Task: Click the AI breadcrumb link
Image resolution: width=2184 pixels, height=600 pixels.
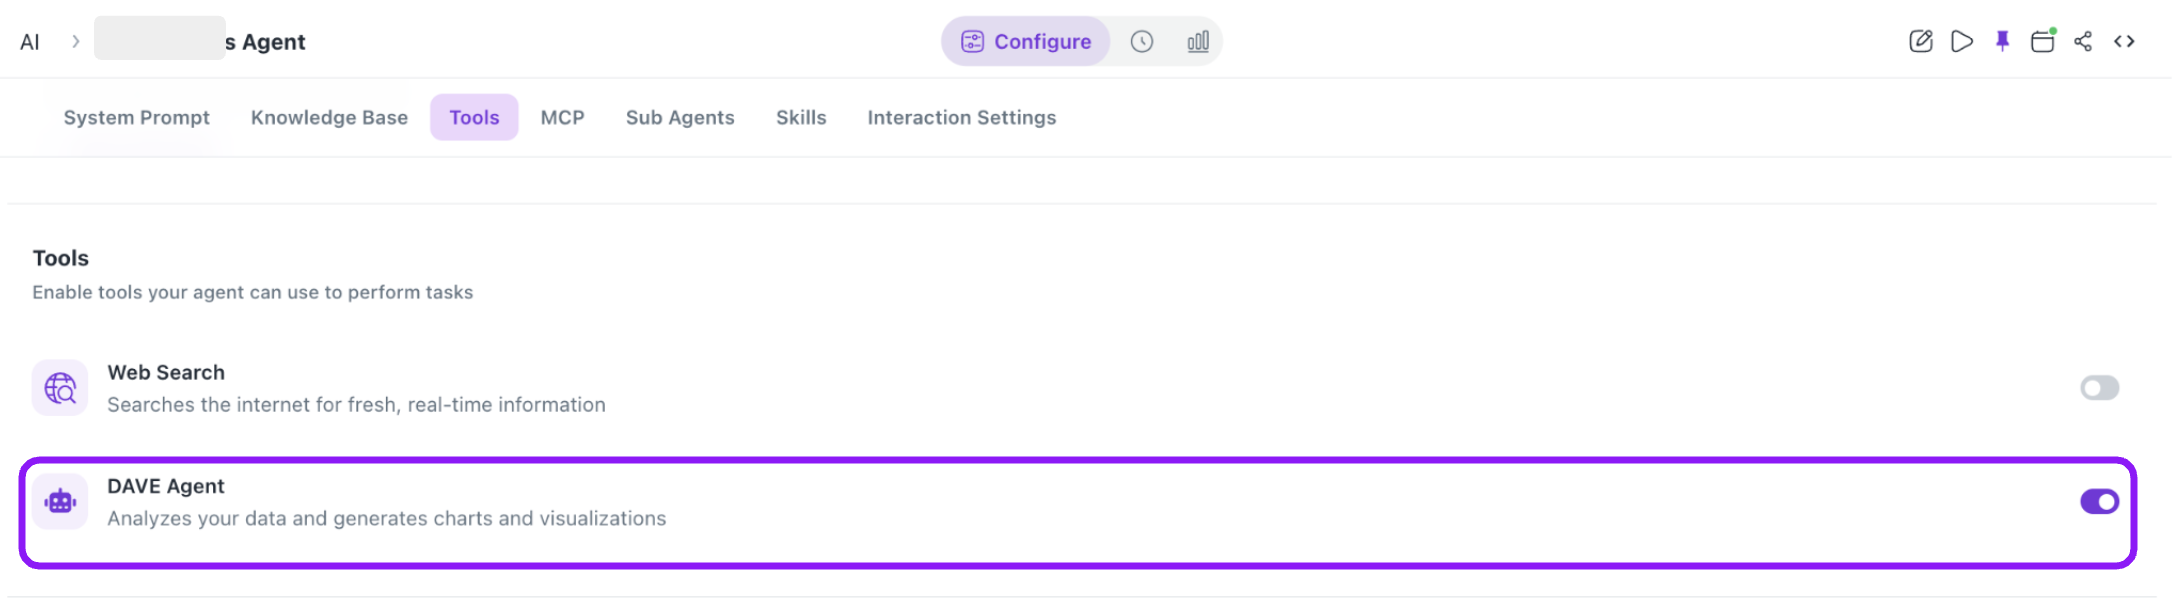Action: point(30,42)
